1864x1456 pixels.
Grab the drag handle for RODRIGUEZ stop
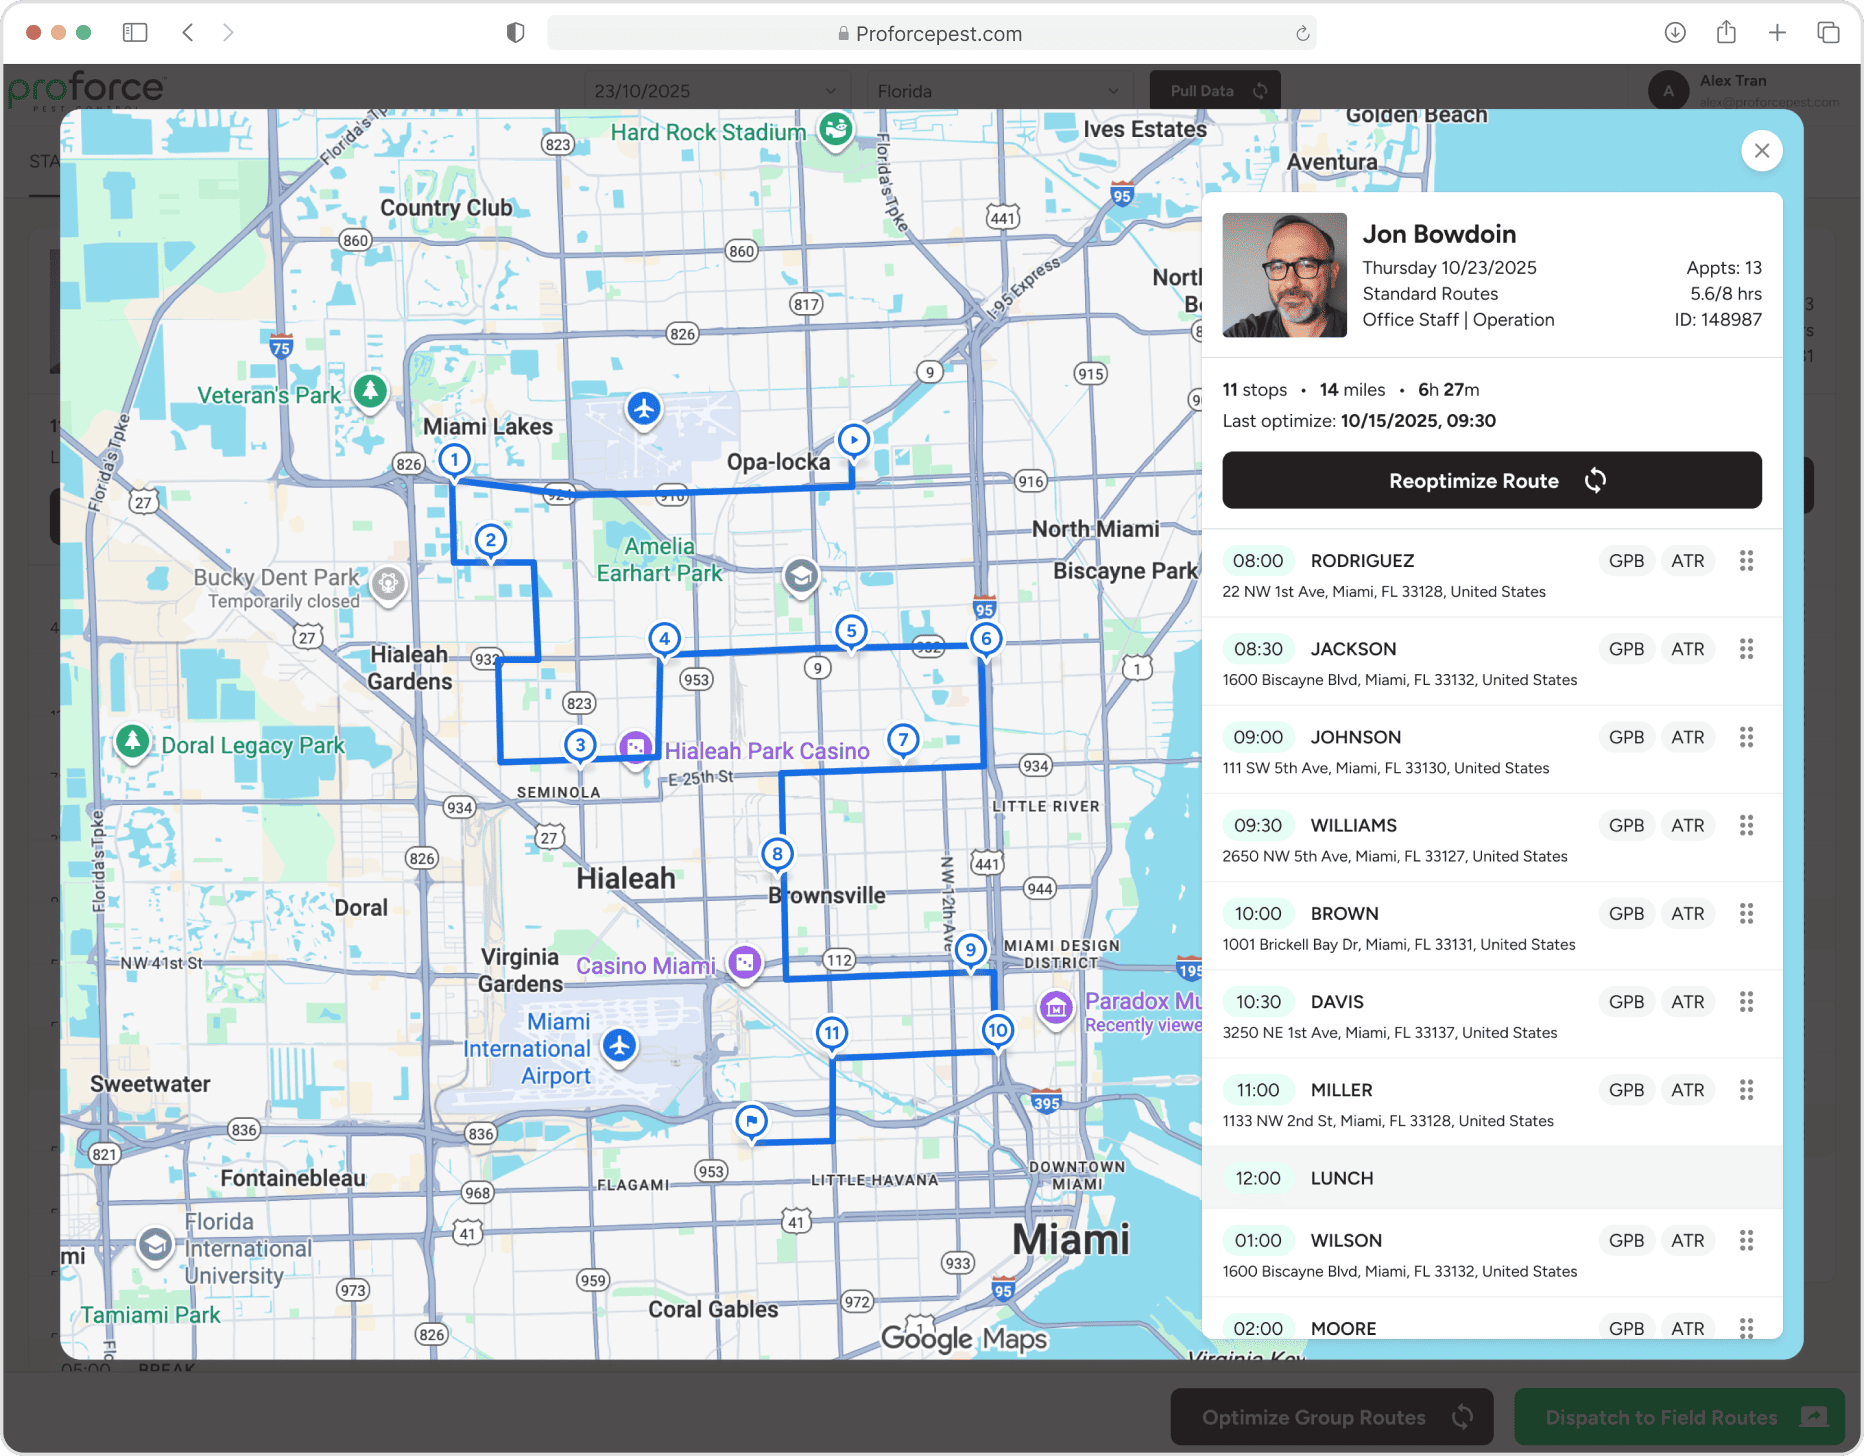click(1746, 561)
